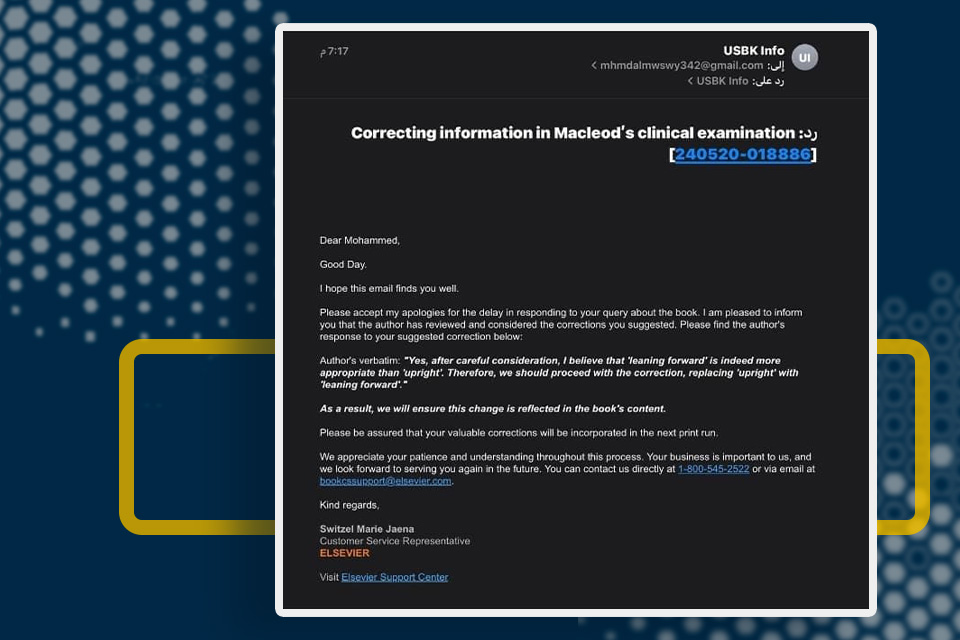The height and width of the screenshot is (640, 960).
Task: Visit the Elsevier Support Center link
Action: point(394,577)
